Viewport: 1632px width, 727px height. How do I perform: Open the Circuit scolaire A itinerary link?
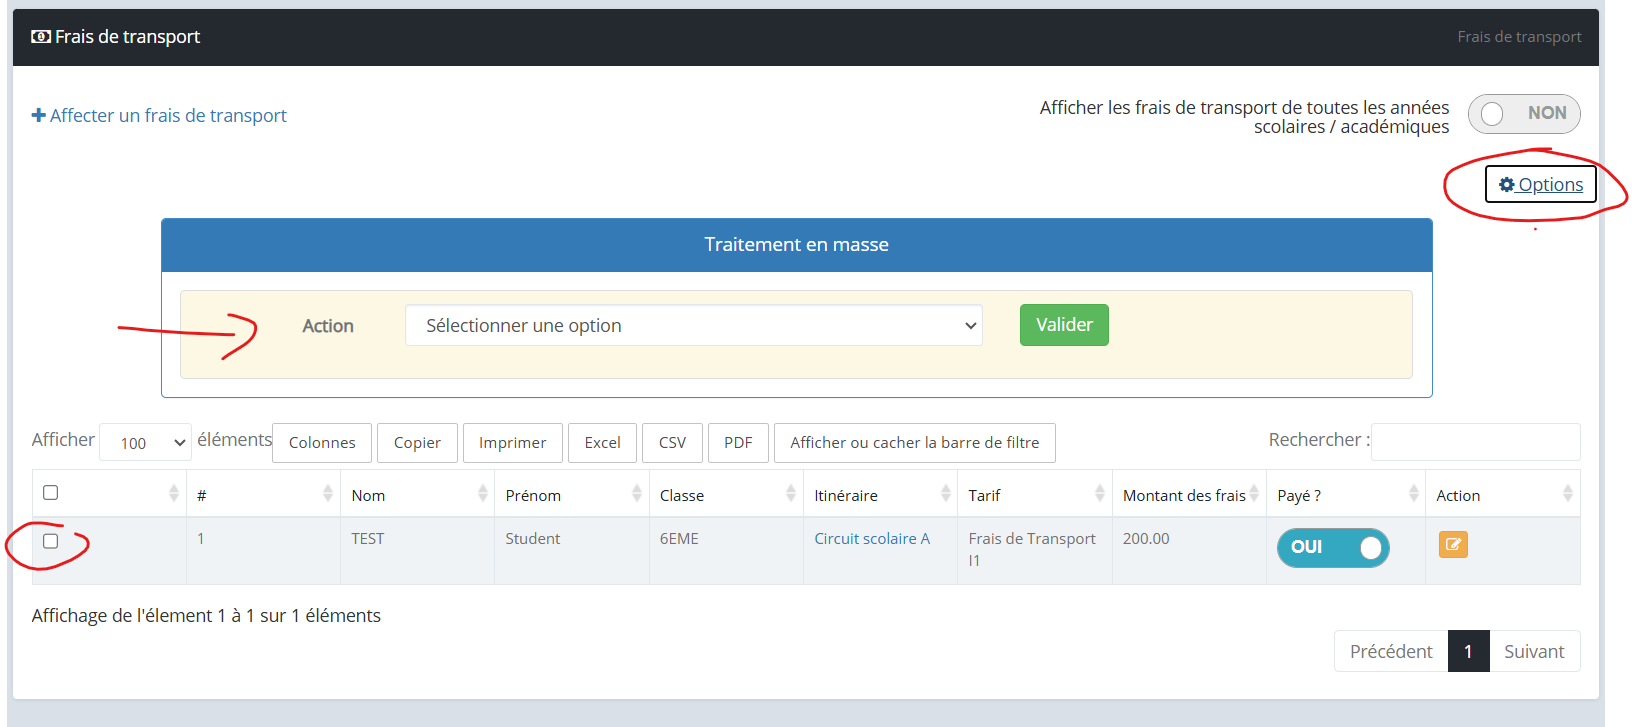click(x=872, y=539)
